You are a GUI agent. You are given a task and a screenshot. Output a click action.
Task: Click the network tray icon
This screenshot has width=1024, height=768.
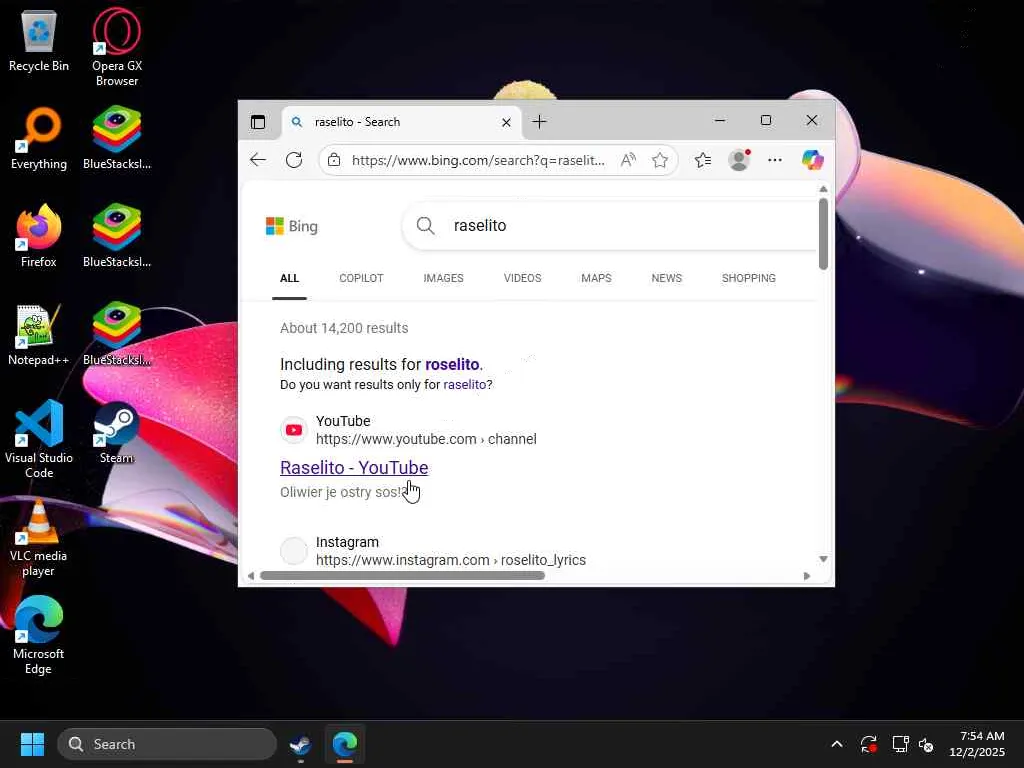point(901,744)
